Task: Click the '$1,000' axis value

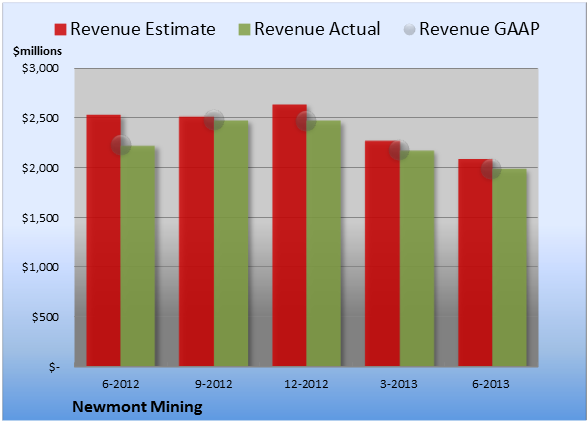Action: click(x=40, y=267)
